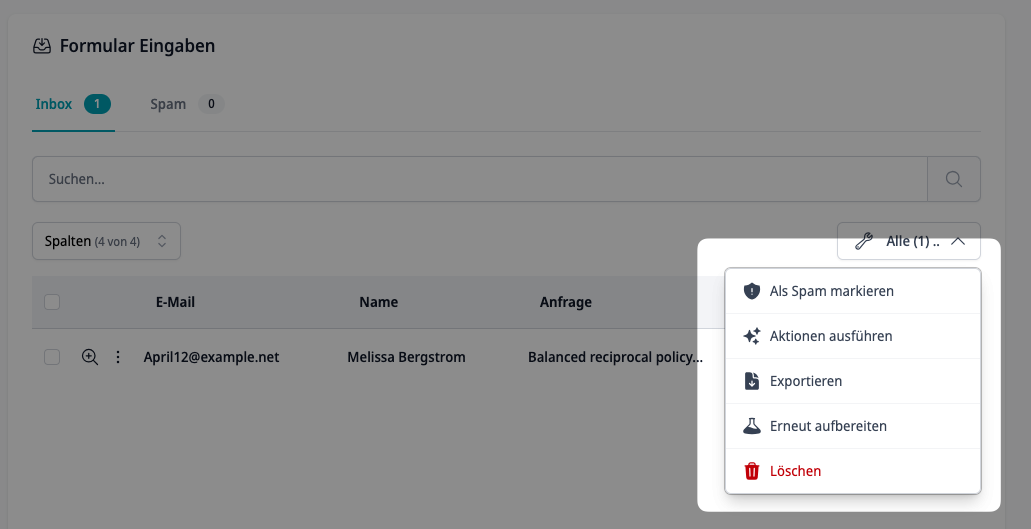Collapse the Alle (1) bulk actions dropdown

tap(909, 241)
